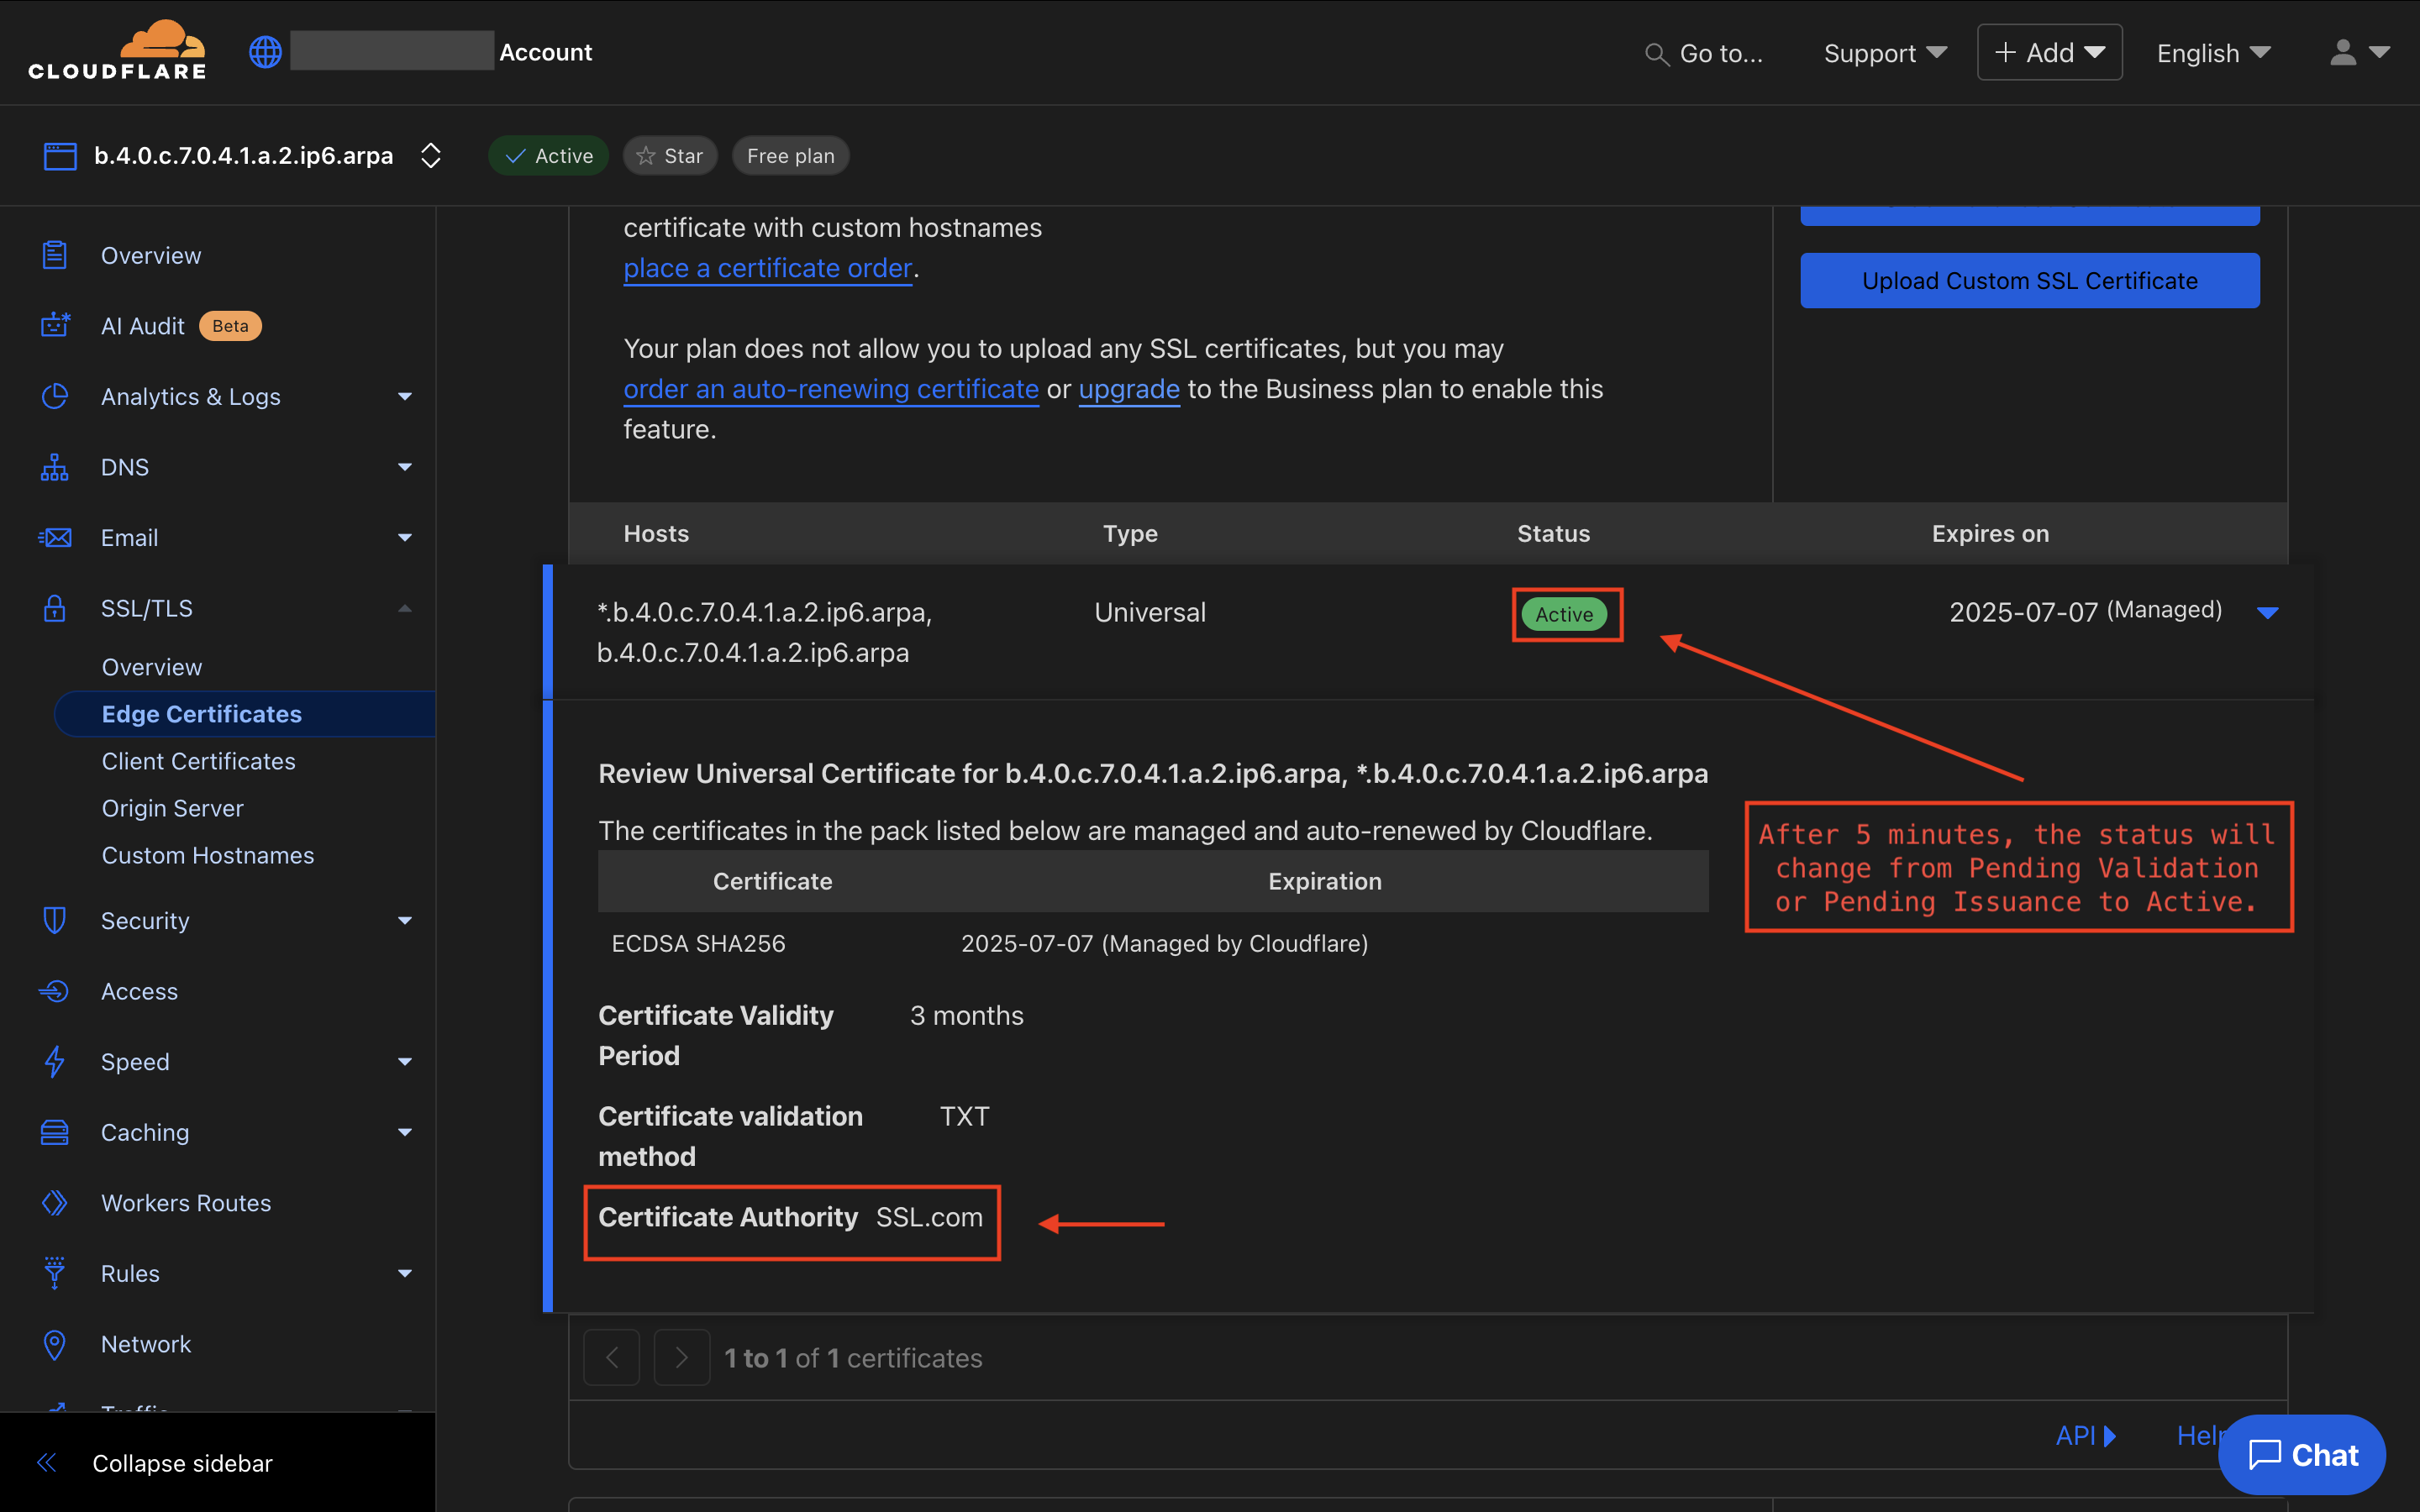Click the search magnifier icon
2420x1512 pixels.
(x=1656, y=54)
